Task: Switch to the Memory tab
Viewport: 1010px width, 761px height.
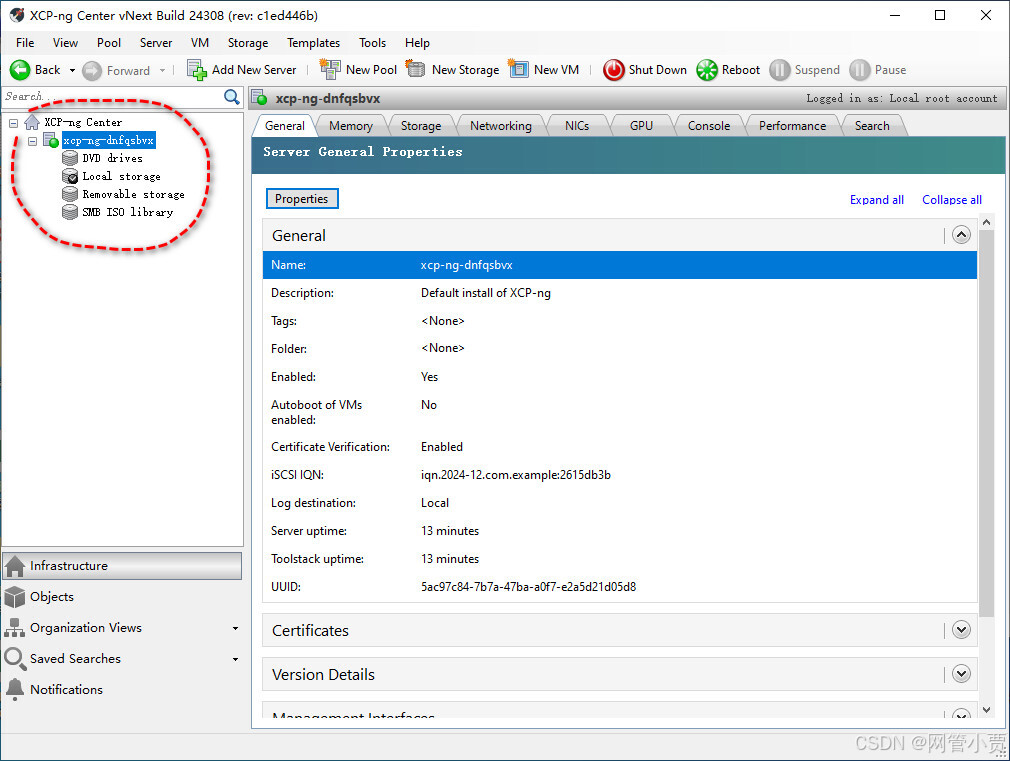Action: (351, 126)
